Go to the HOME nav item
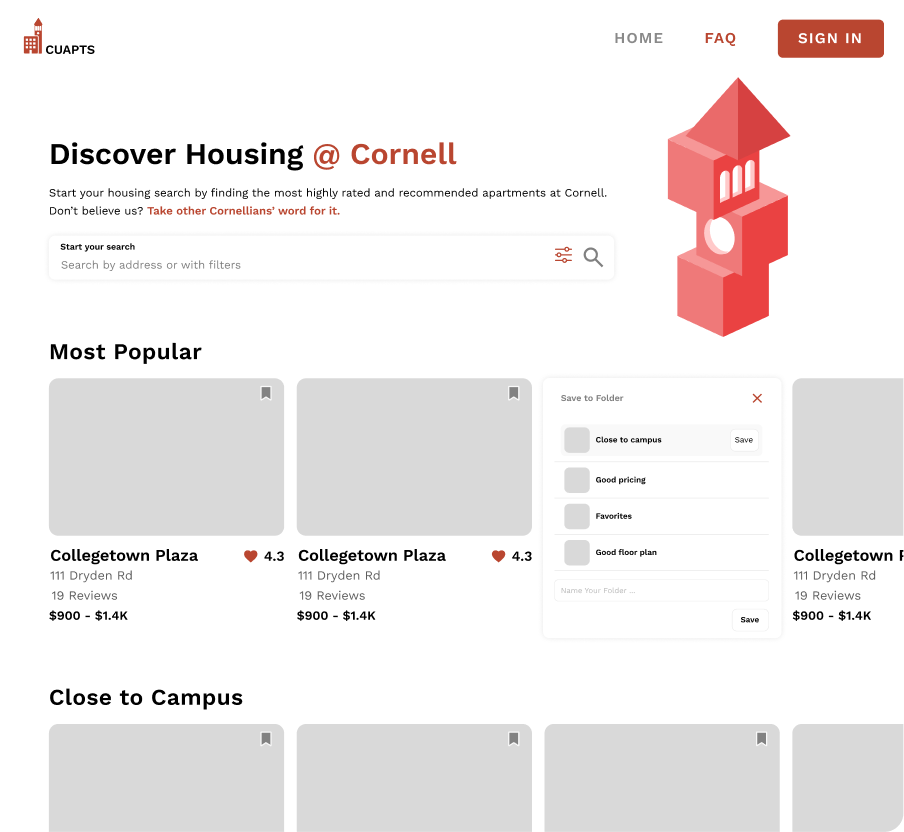The width and height of the screenshot is (904, 832). pos(639,38)
